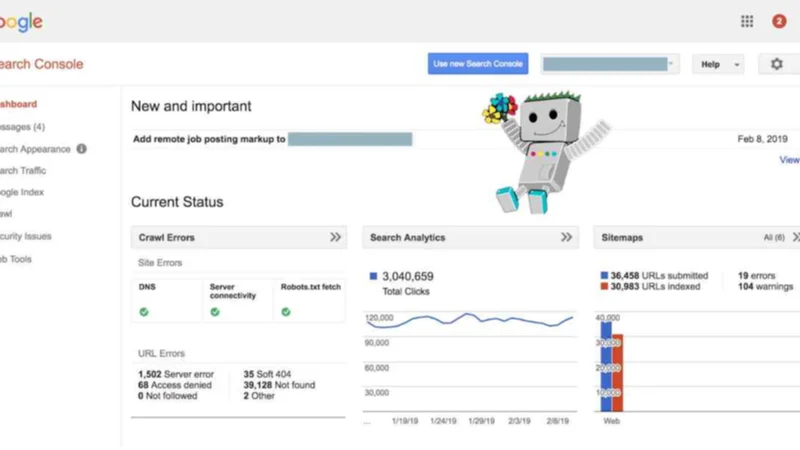Click 104 warnings in Sitemaps

[x=765, y=287]
